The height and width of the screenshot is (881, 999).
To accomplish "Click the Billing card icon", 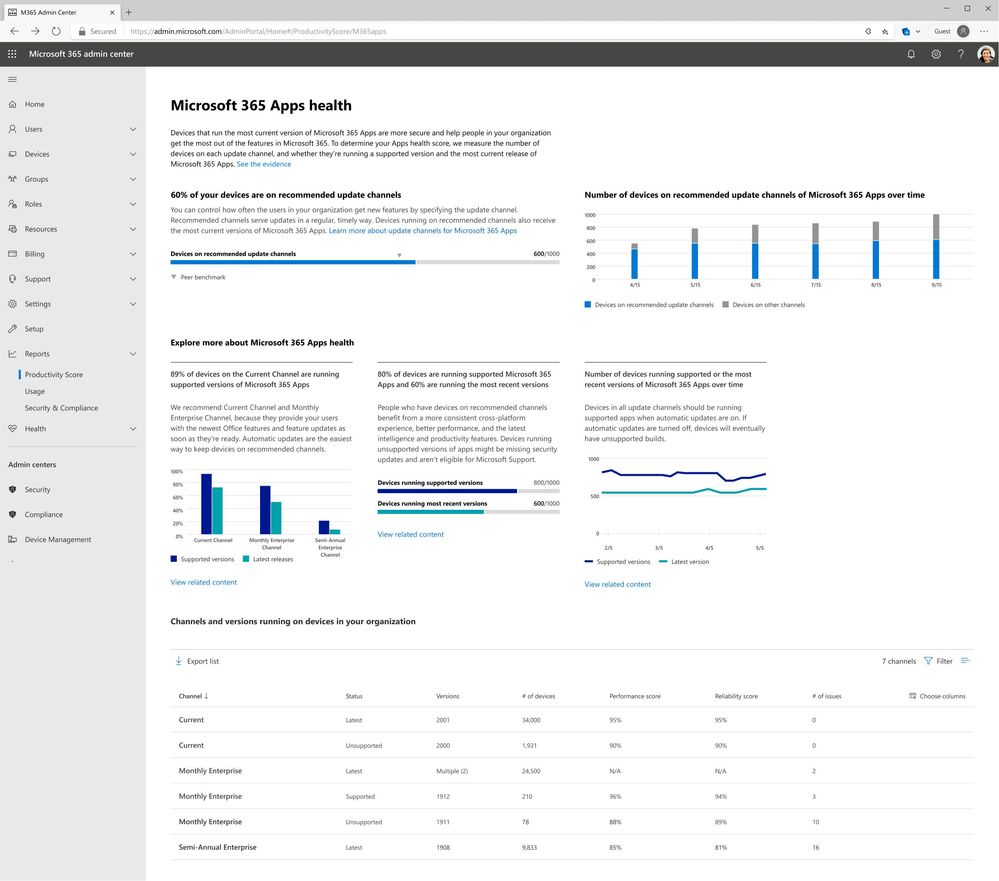I will 12,254.
